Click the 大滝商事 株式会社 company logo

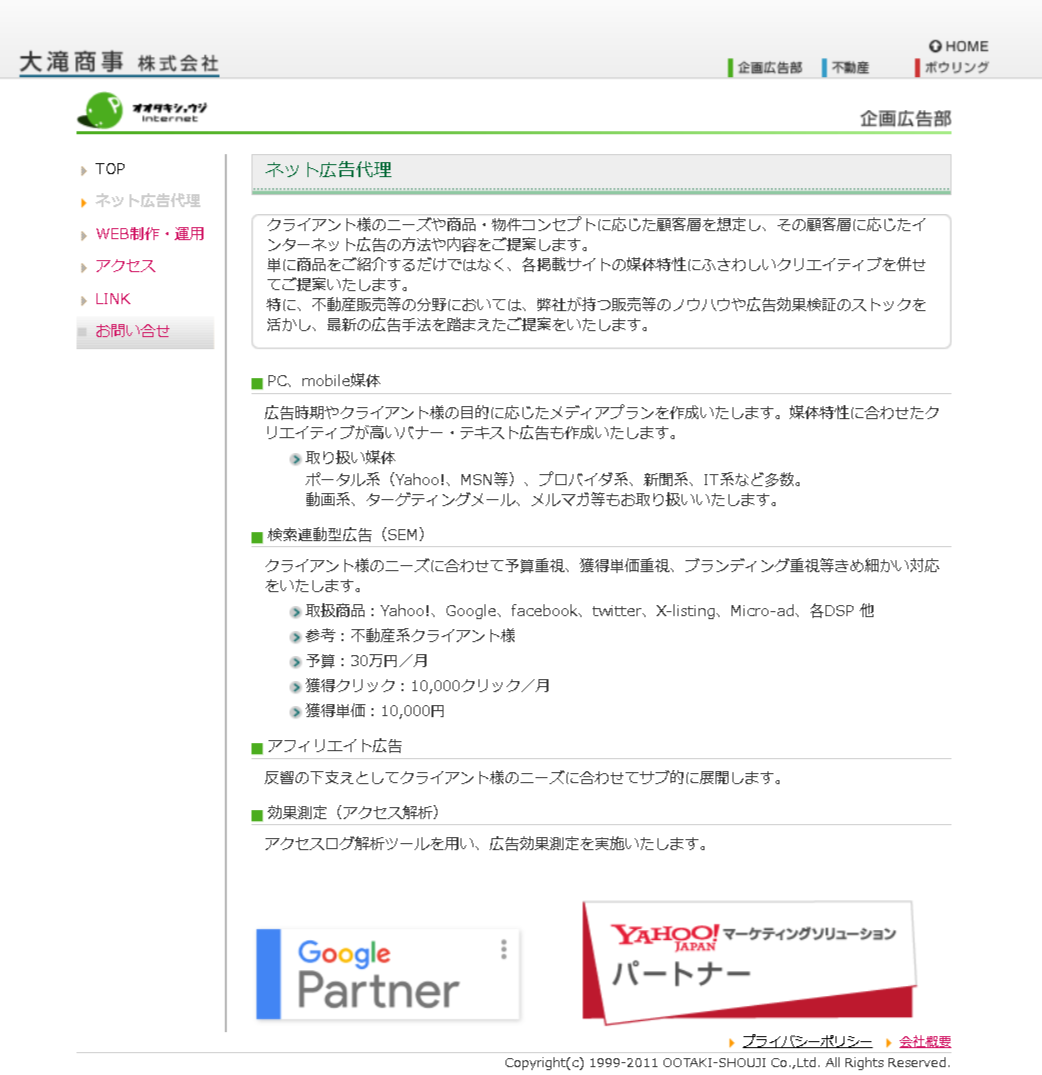119,63
